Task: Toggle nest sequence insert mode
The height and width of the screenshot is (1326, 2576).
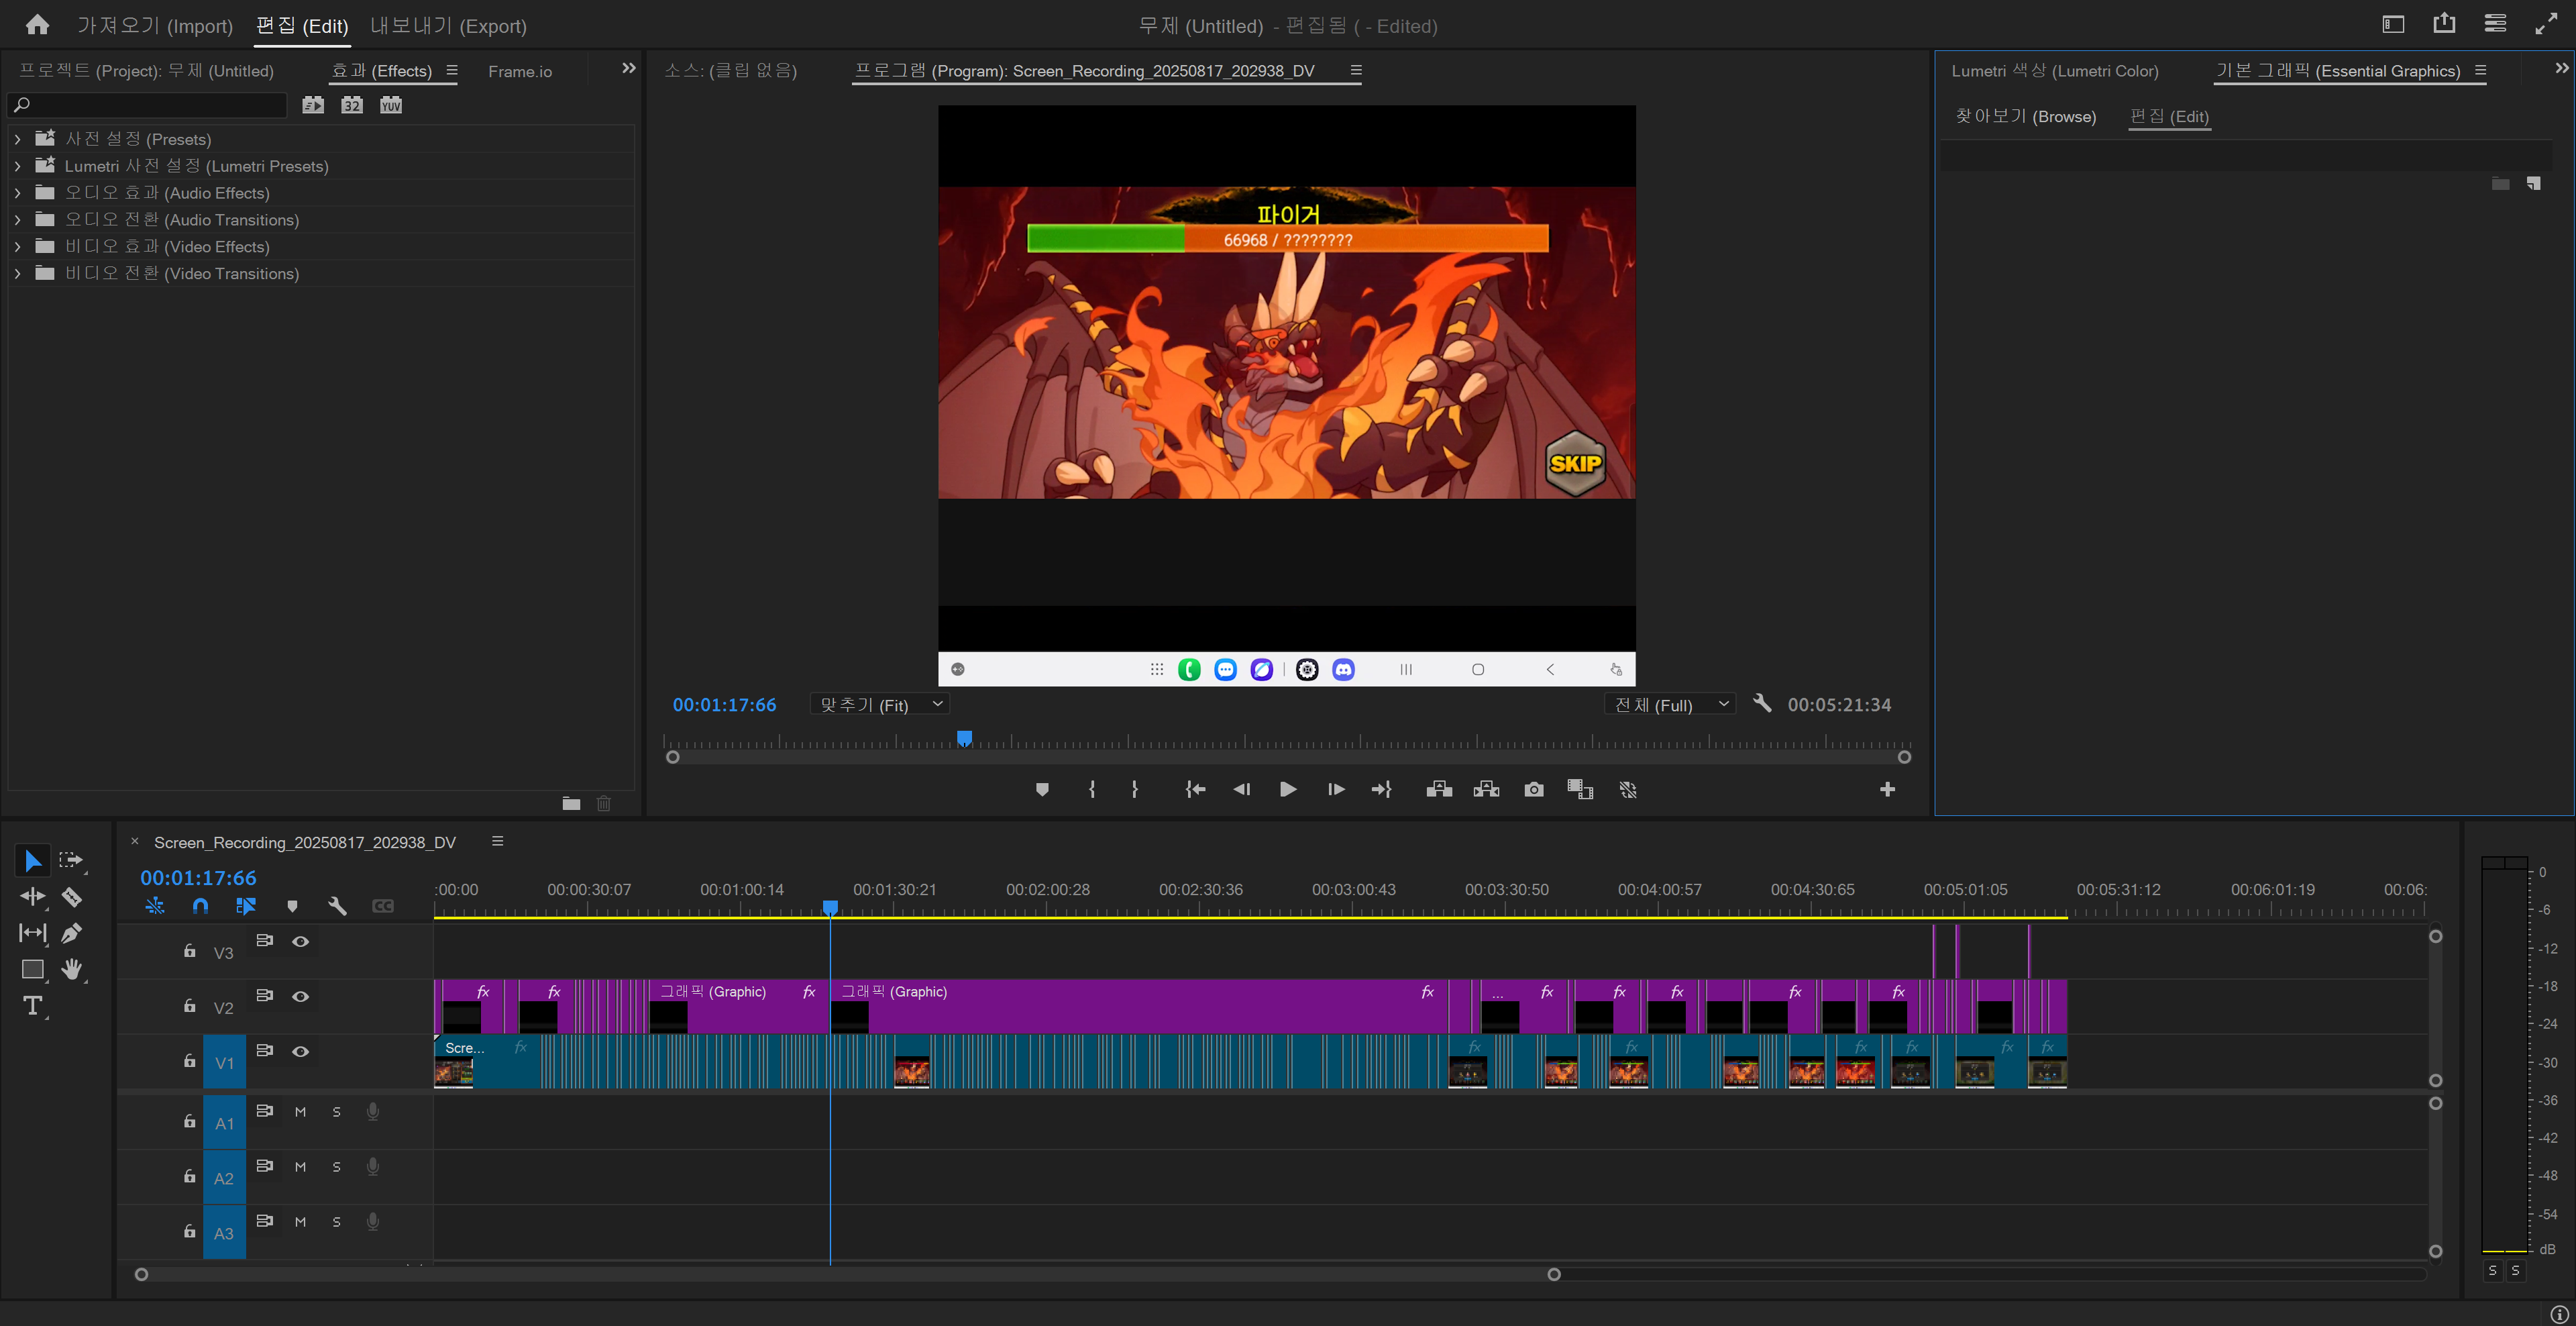Action: 154,906
